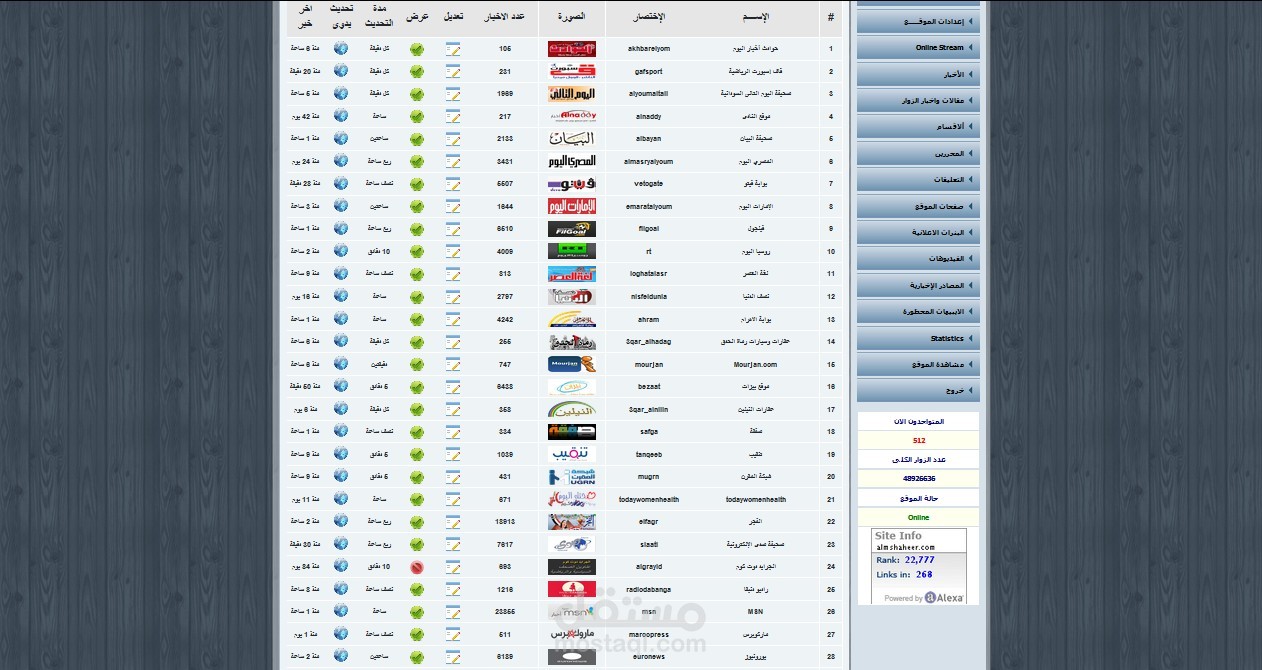Click edit icon for filgoal row
The width and height of the screenshot is (1262, 670).
[453, 228]
